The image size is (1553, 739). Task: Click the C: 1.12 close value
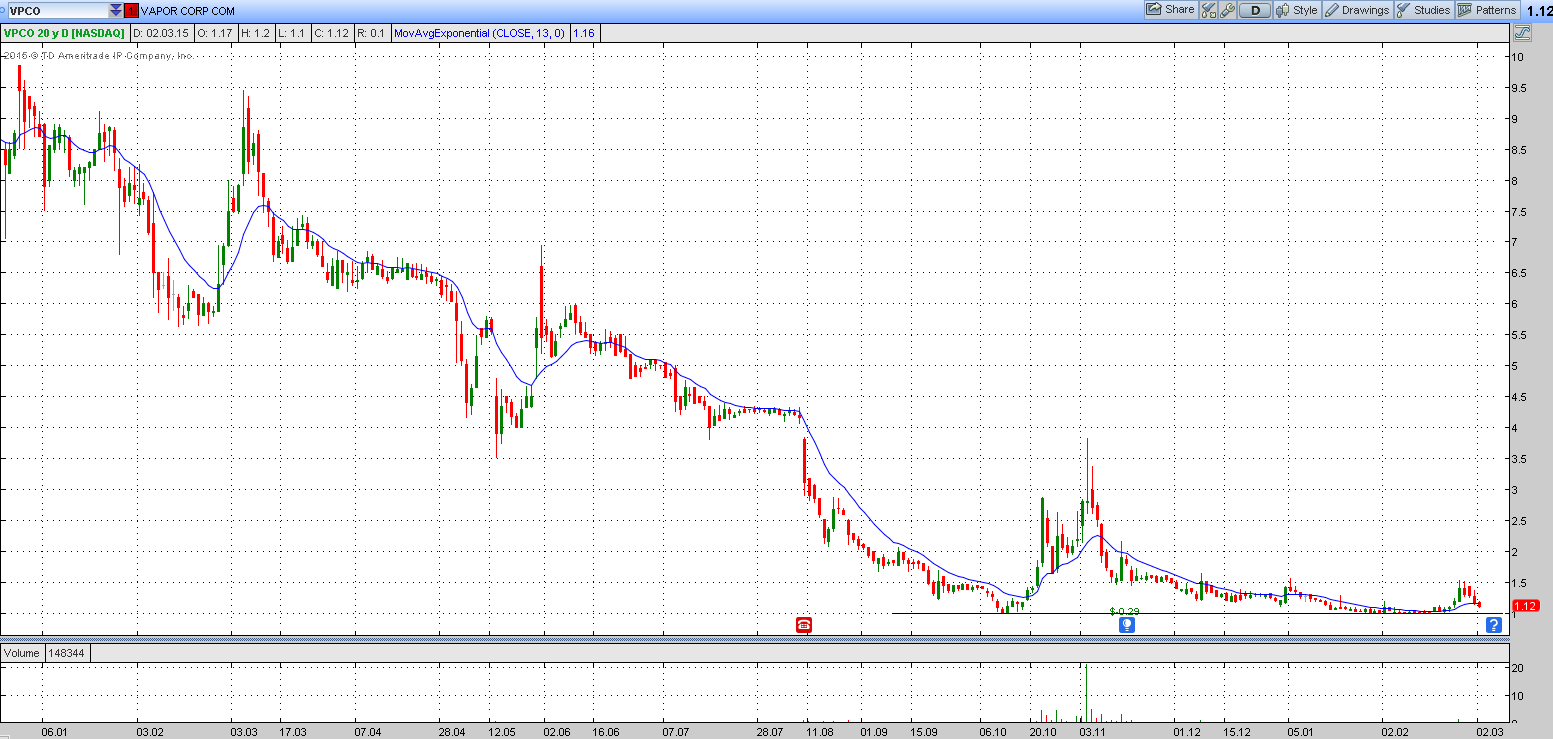332,33
